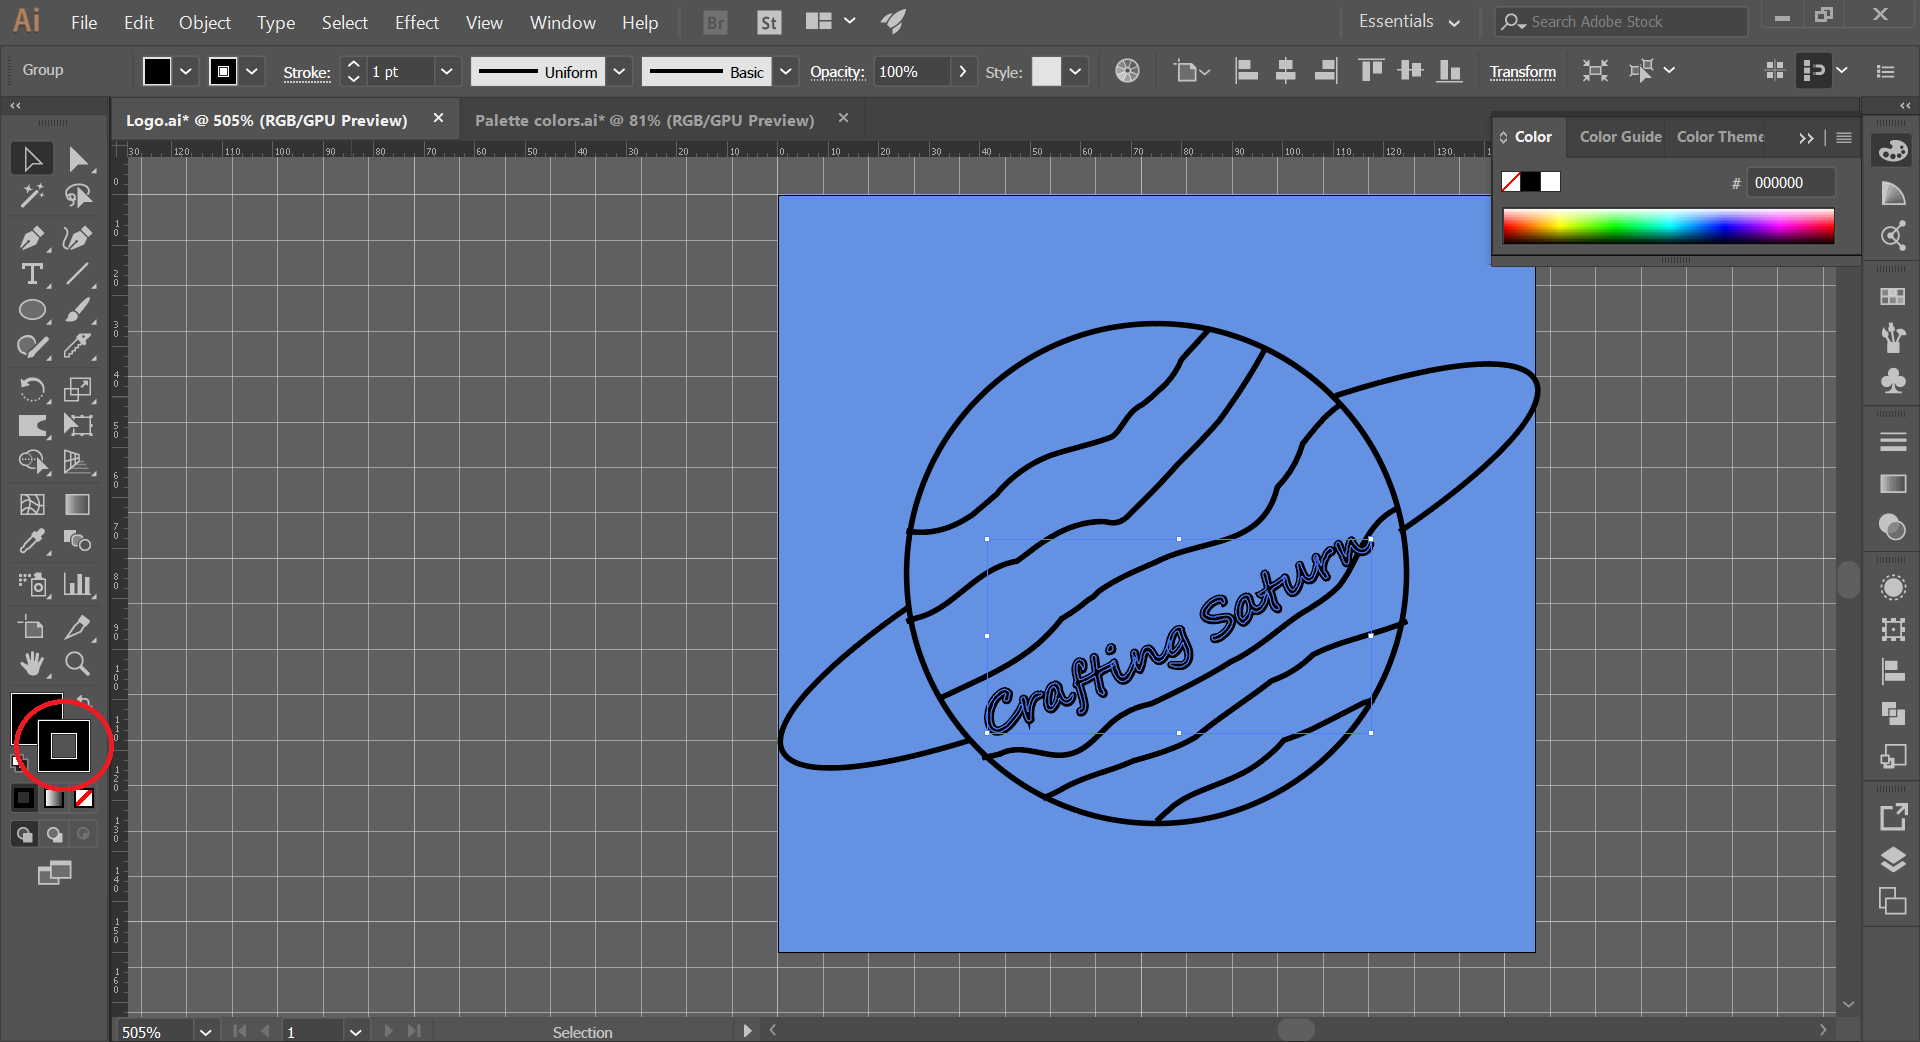Open the Object menu
1920x1042 pixels.
pyautogui.click(x=204, y=22)
